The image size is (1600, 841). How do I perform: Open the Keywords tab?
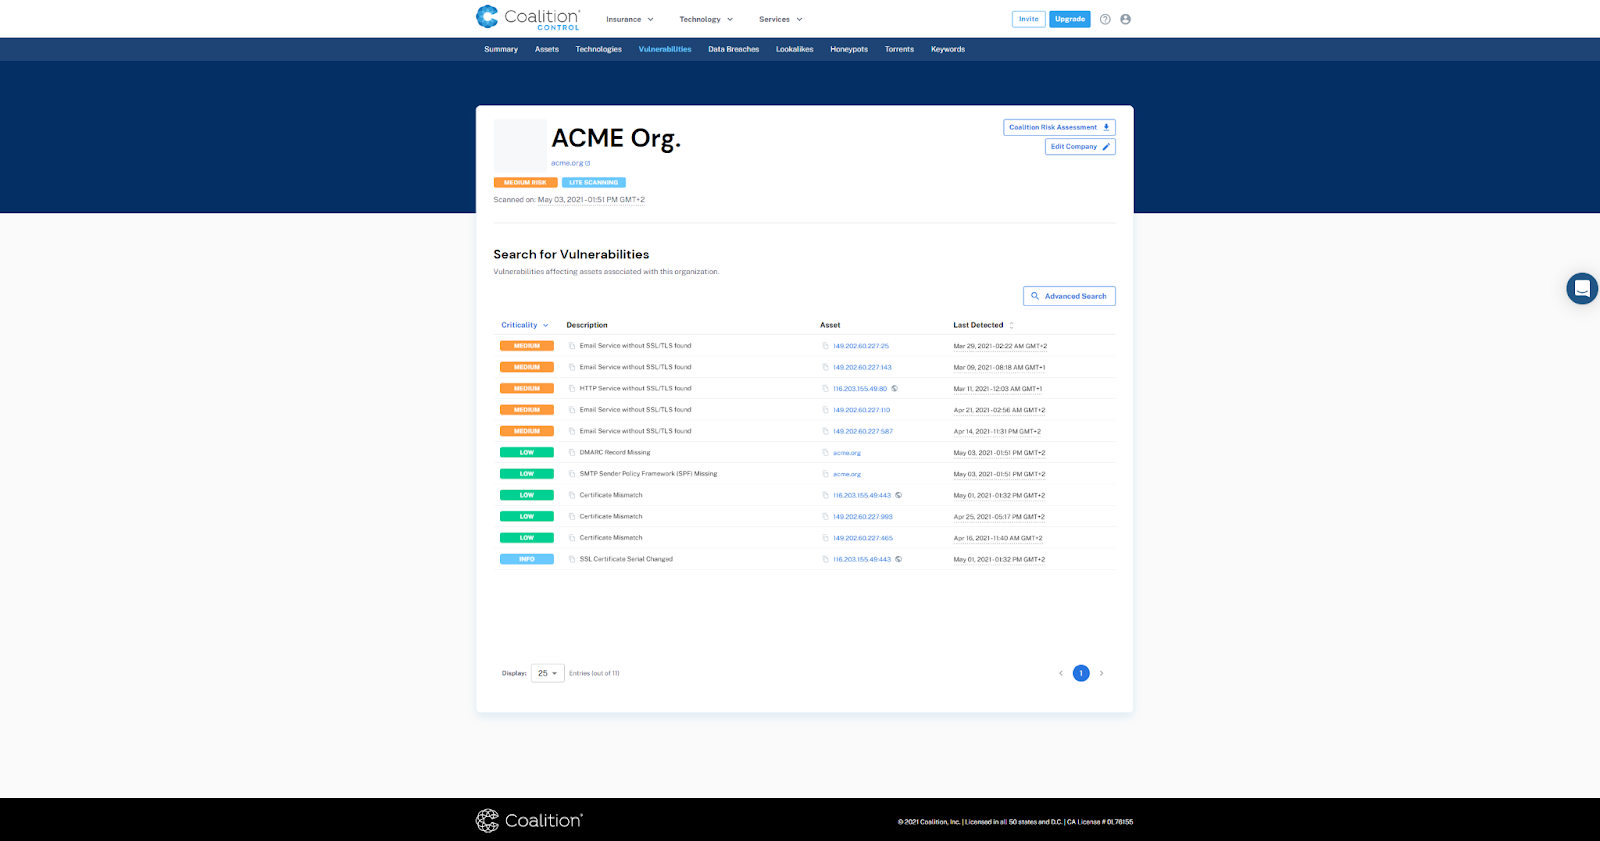(948, 49)
